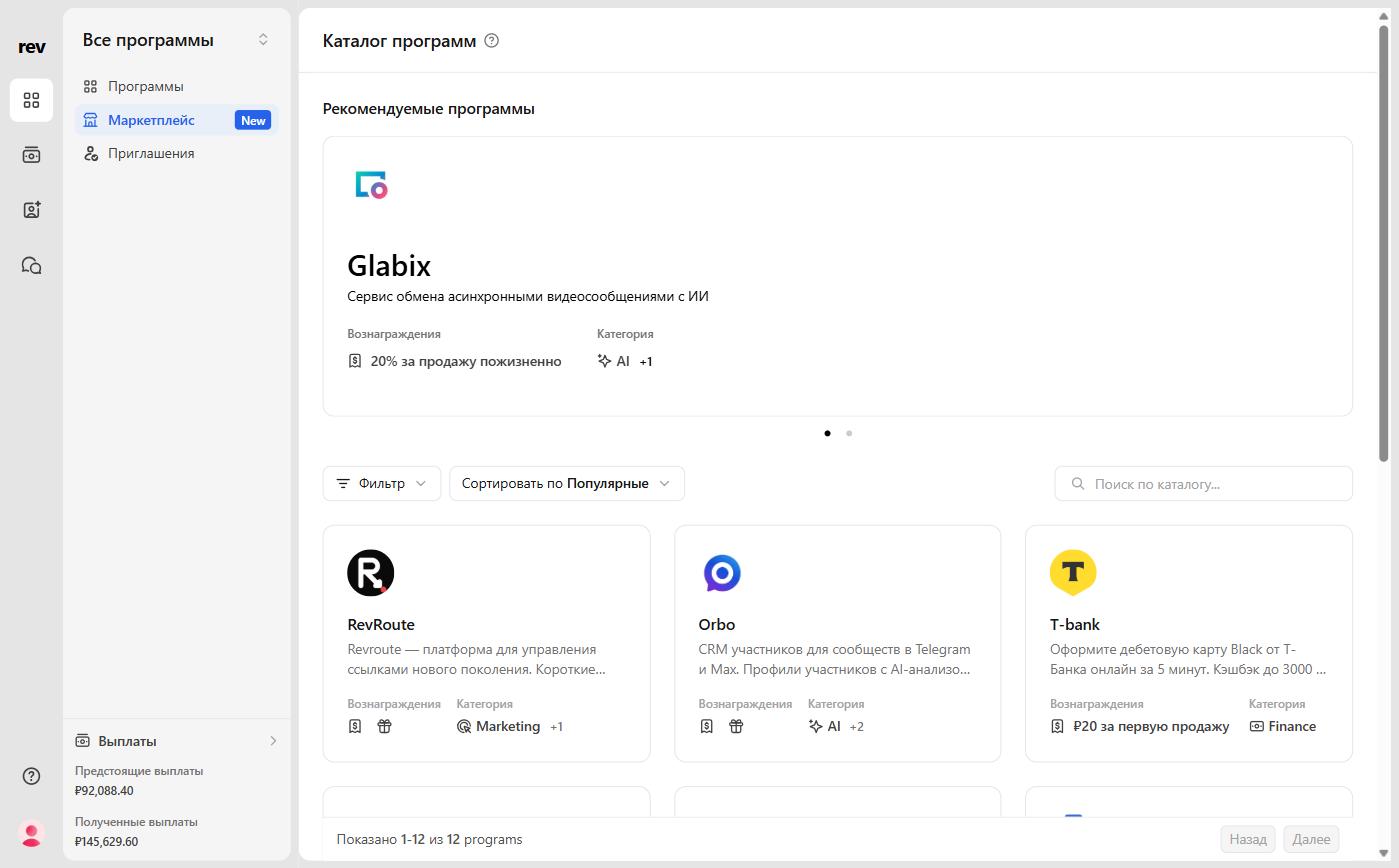
Task: Click +1 categories on Glabix card
Action: click(x=646, y=362)
